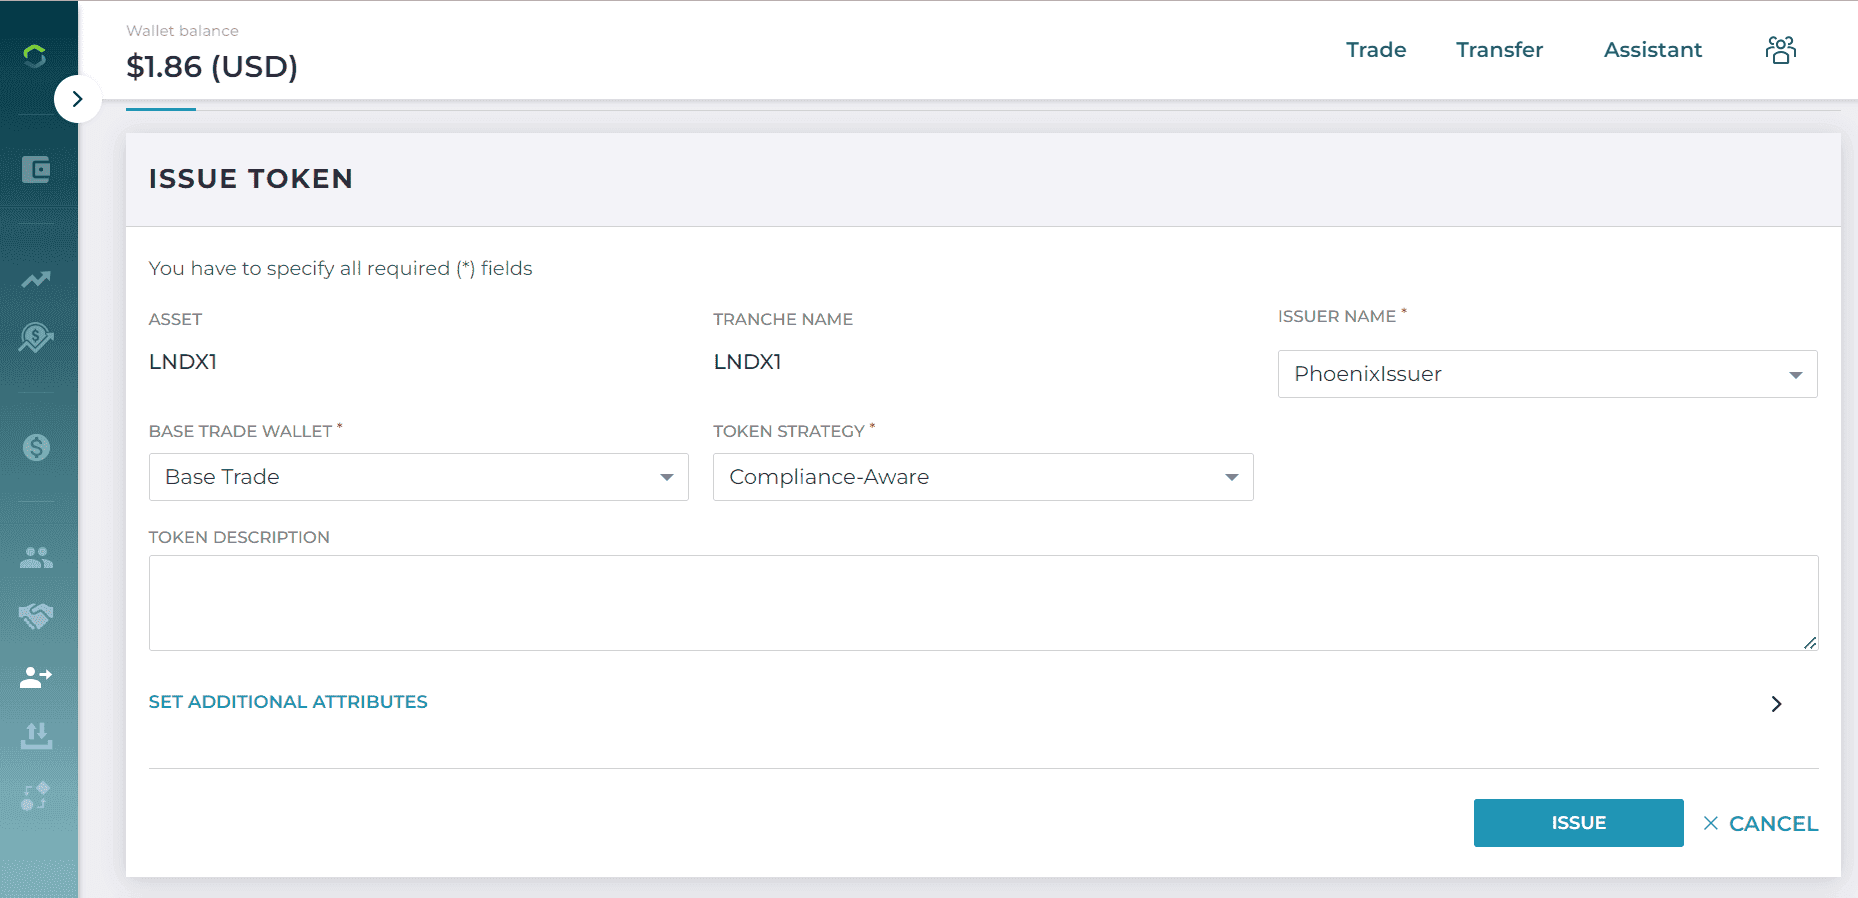Open the Trade menu
This screenshot has height=898, width=1858.
click(x=1376, y=50)
